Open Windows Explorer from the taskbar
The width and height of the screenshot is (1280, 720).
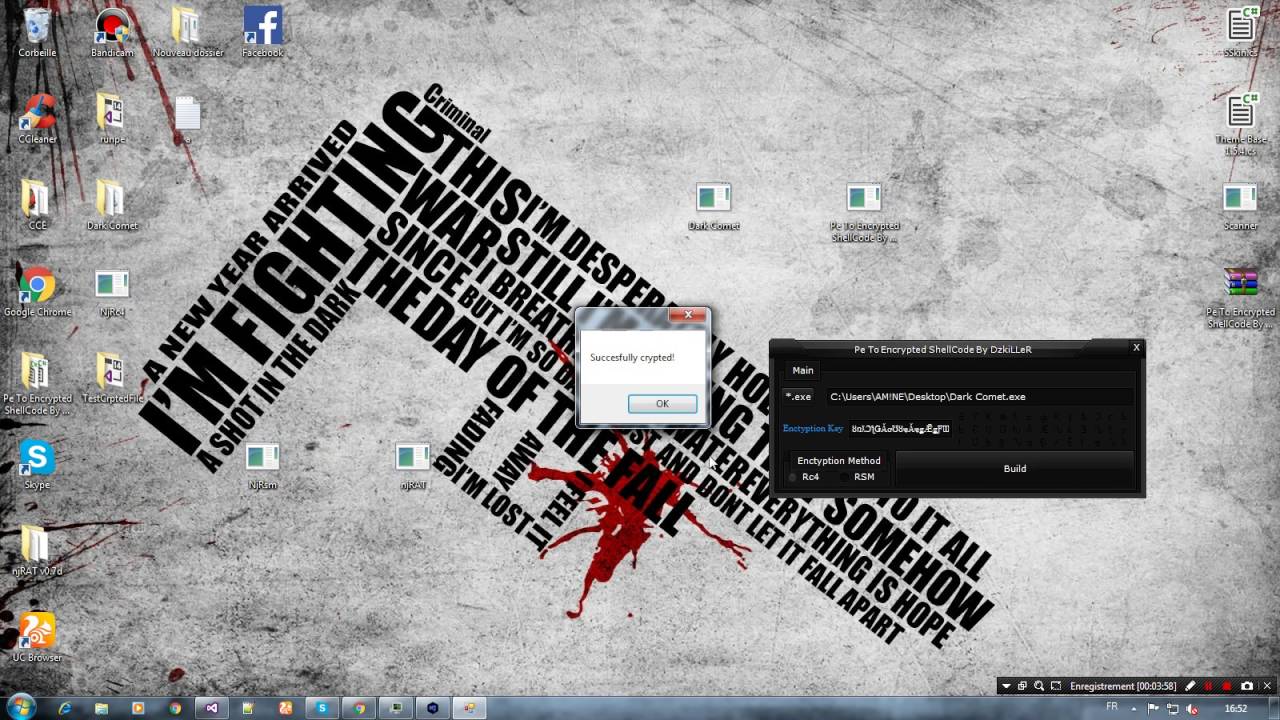[102, 708]
